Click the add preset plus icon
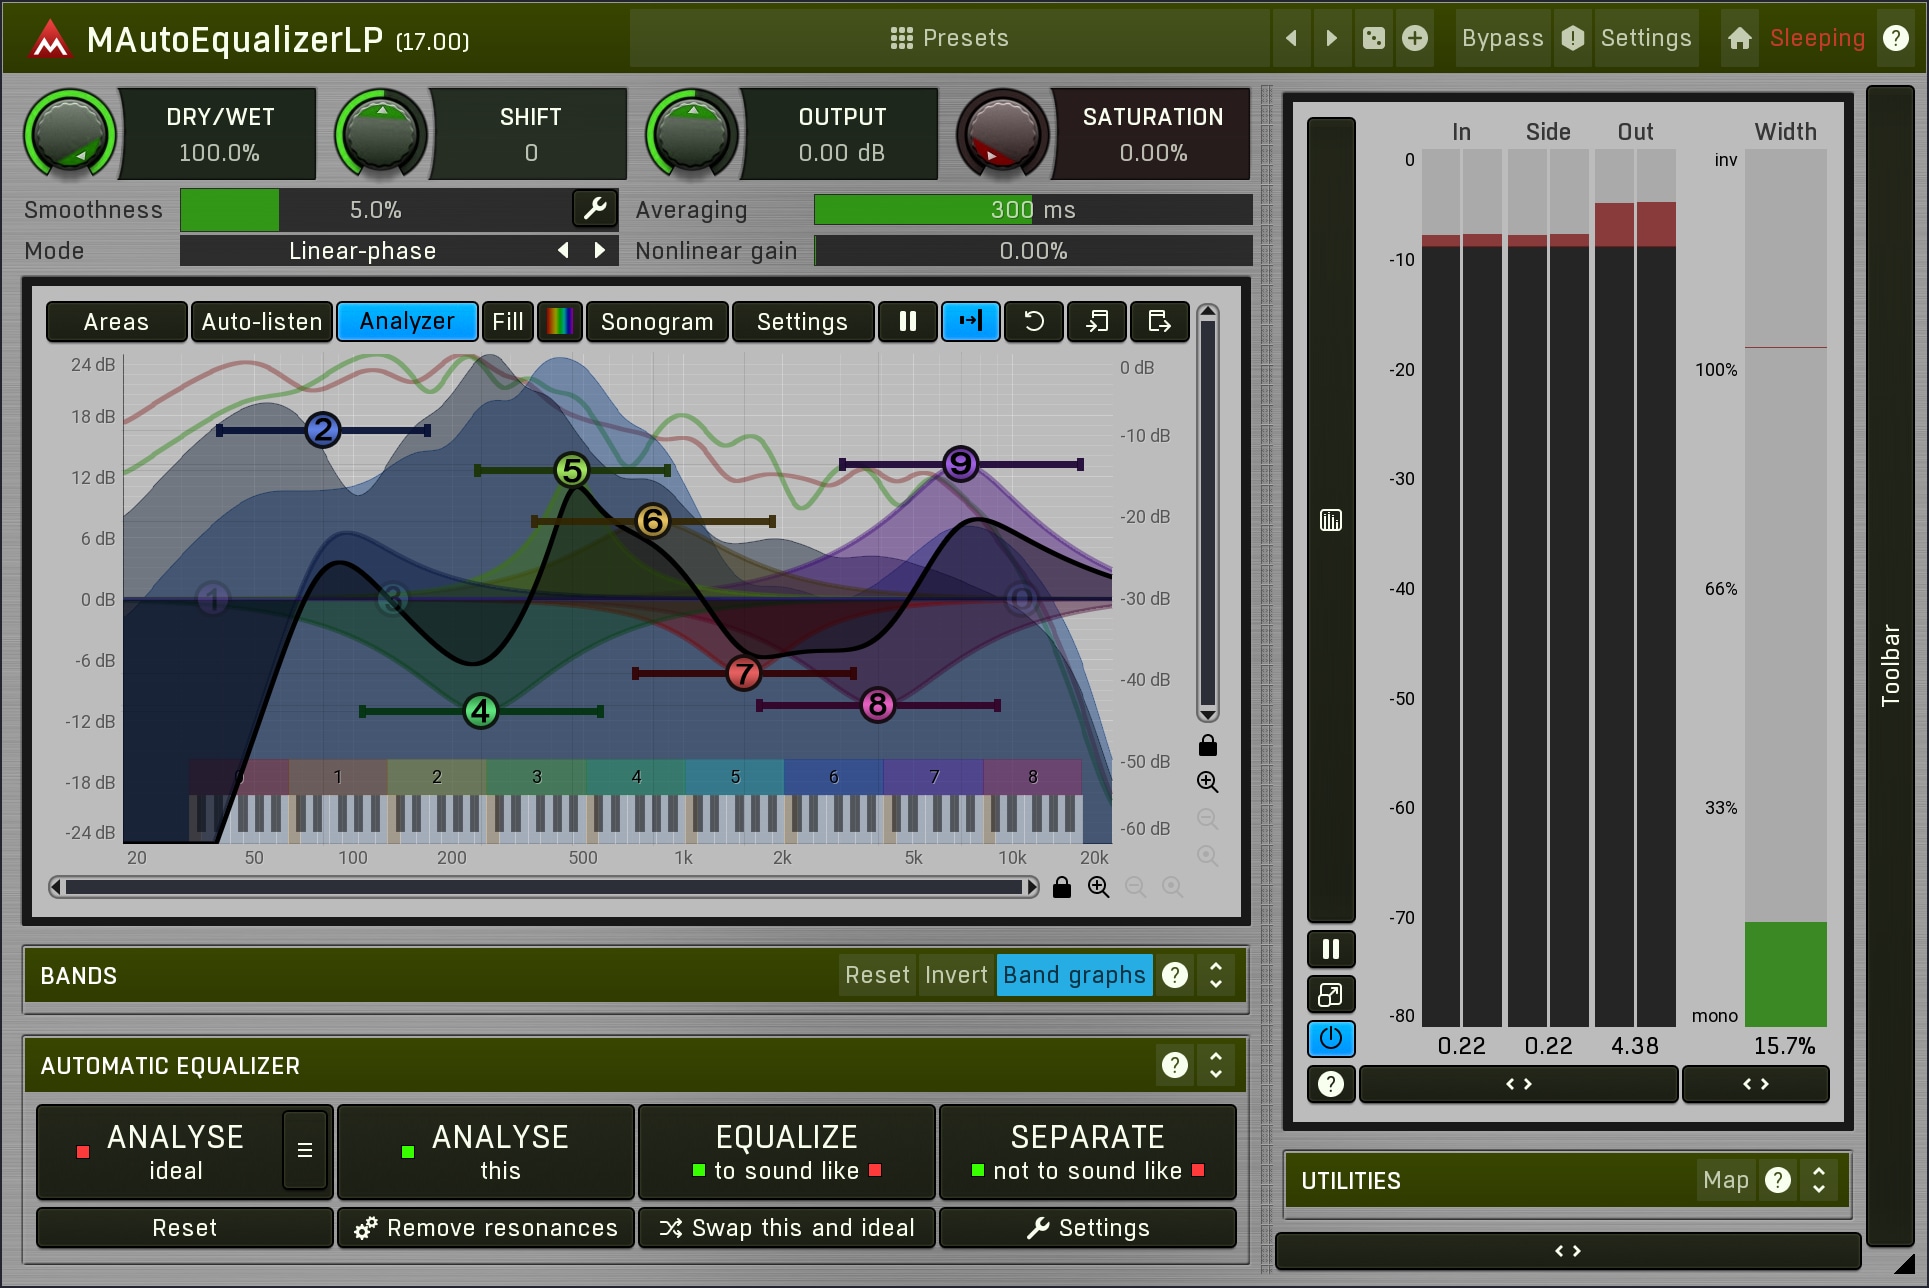This screenshot has height=1288, width=1929. click(x=1415, y=38)
